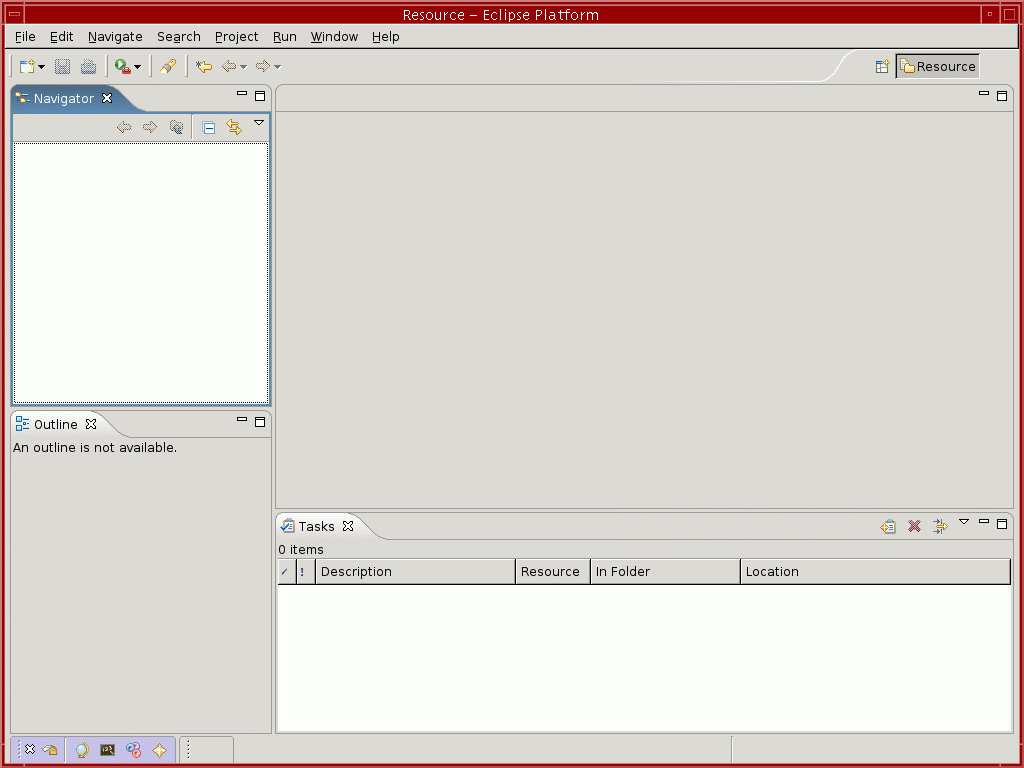Open the Tasks view menu triangle

click(x=964, y=521)
